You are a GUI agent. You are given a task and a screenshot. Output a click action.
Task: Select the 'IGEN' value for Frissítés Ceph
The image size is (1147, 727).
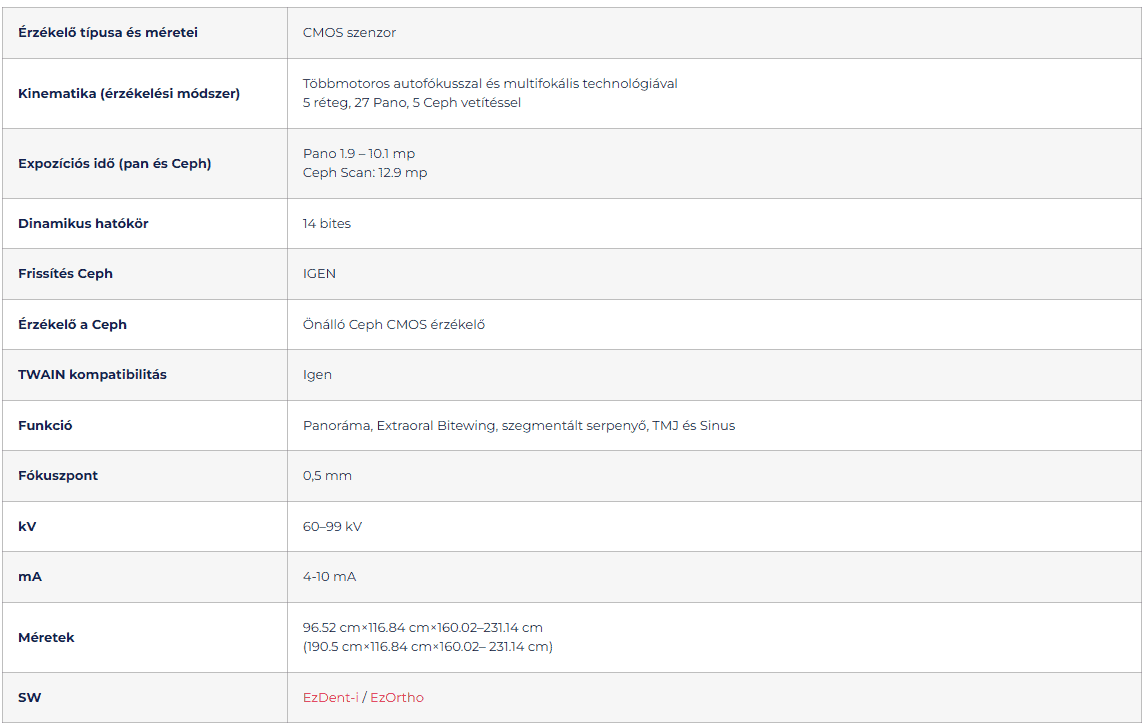point(319,273)
